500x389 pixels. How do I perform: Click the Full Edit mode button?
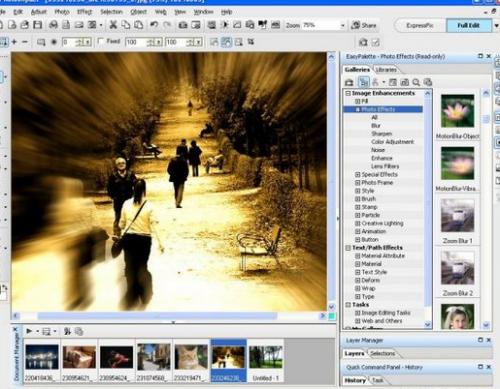[468, 25]
